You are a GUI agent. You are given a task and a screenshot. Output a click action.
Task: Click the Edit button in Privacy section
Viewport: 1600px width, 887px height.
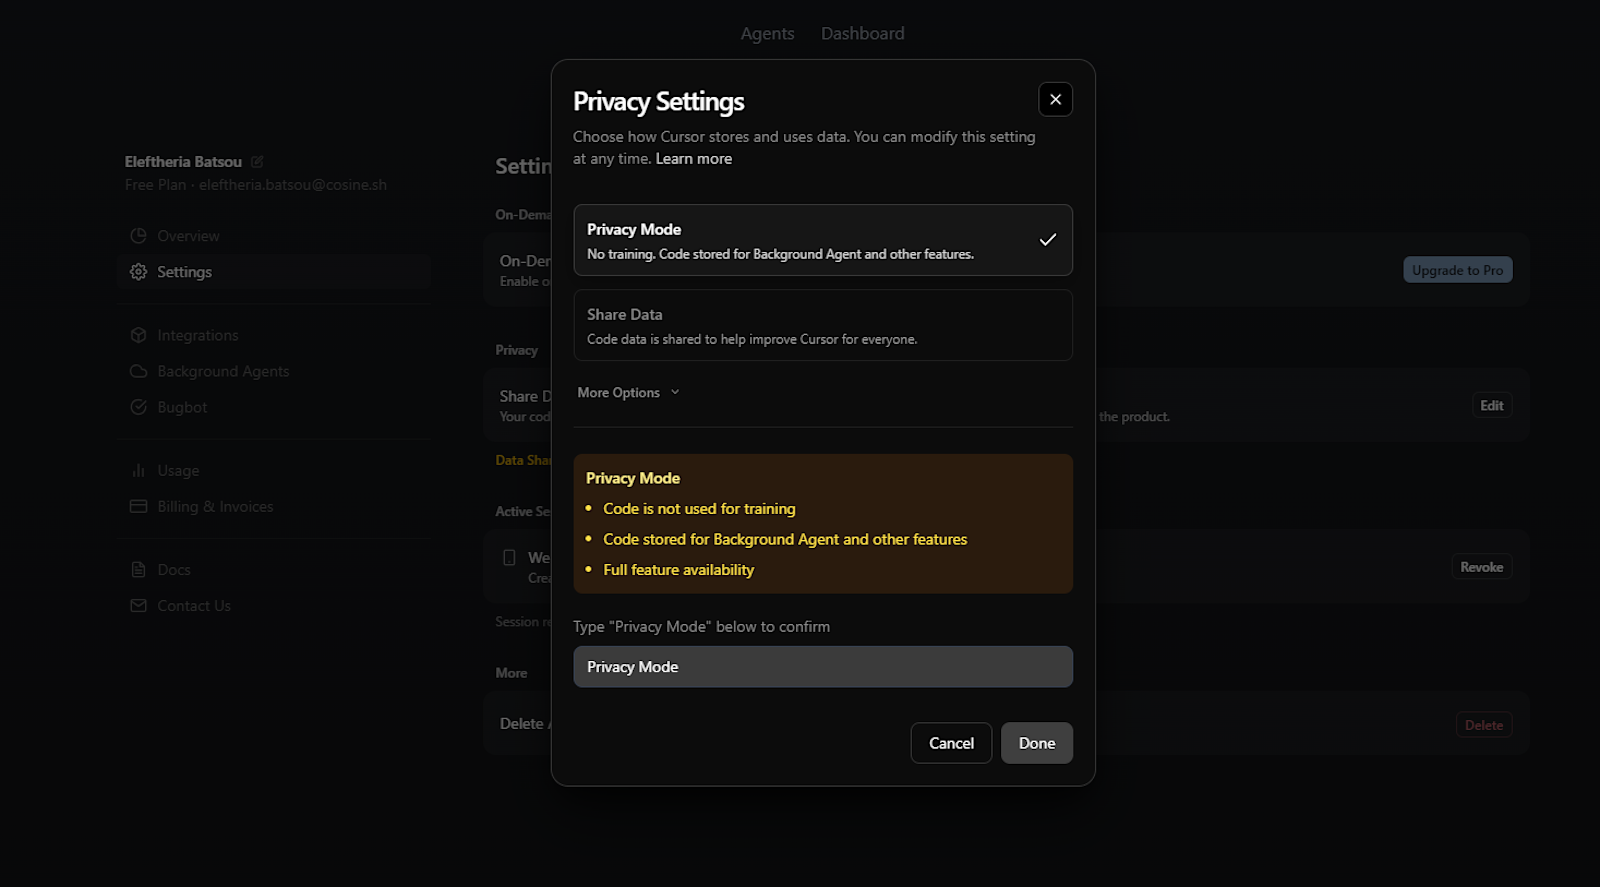pos(1491,405)
